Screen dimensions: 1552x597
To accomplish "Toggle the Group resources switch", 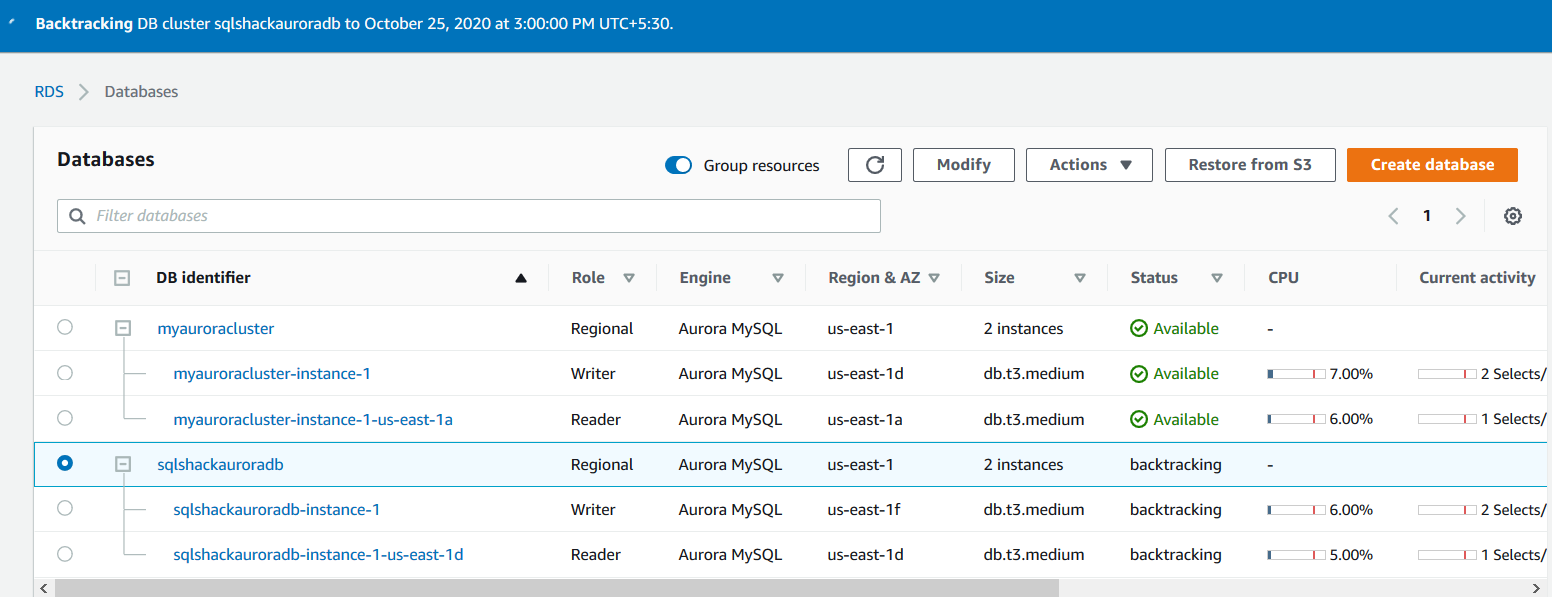I will (x=678, y=166).
